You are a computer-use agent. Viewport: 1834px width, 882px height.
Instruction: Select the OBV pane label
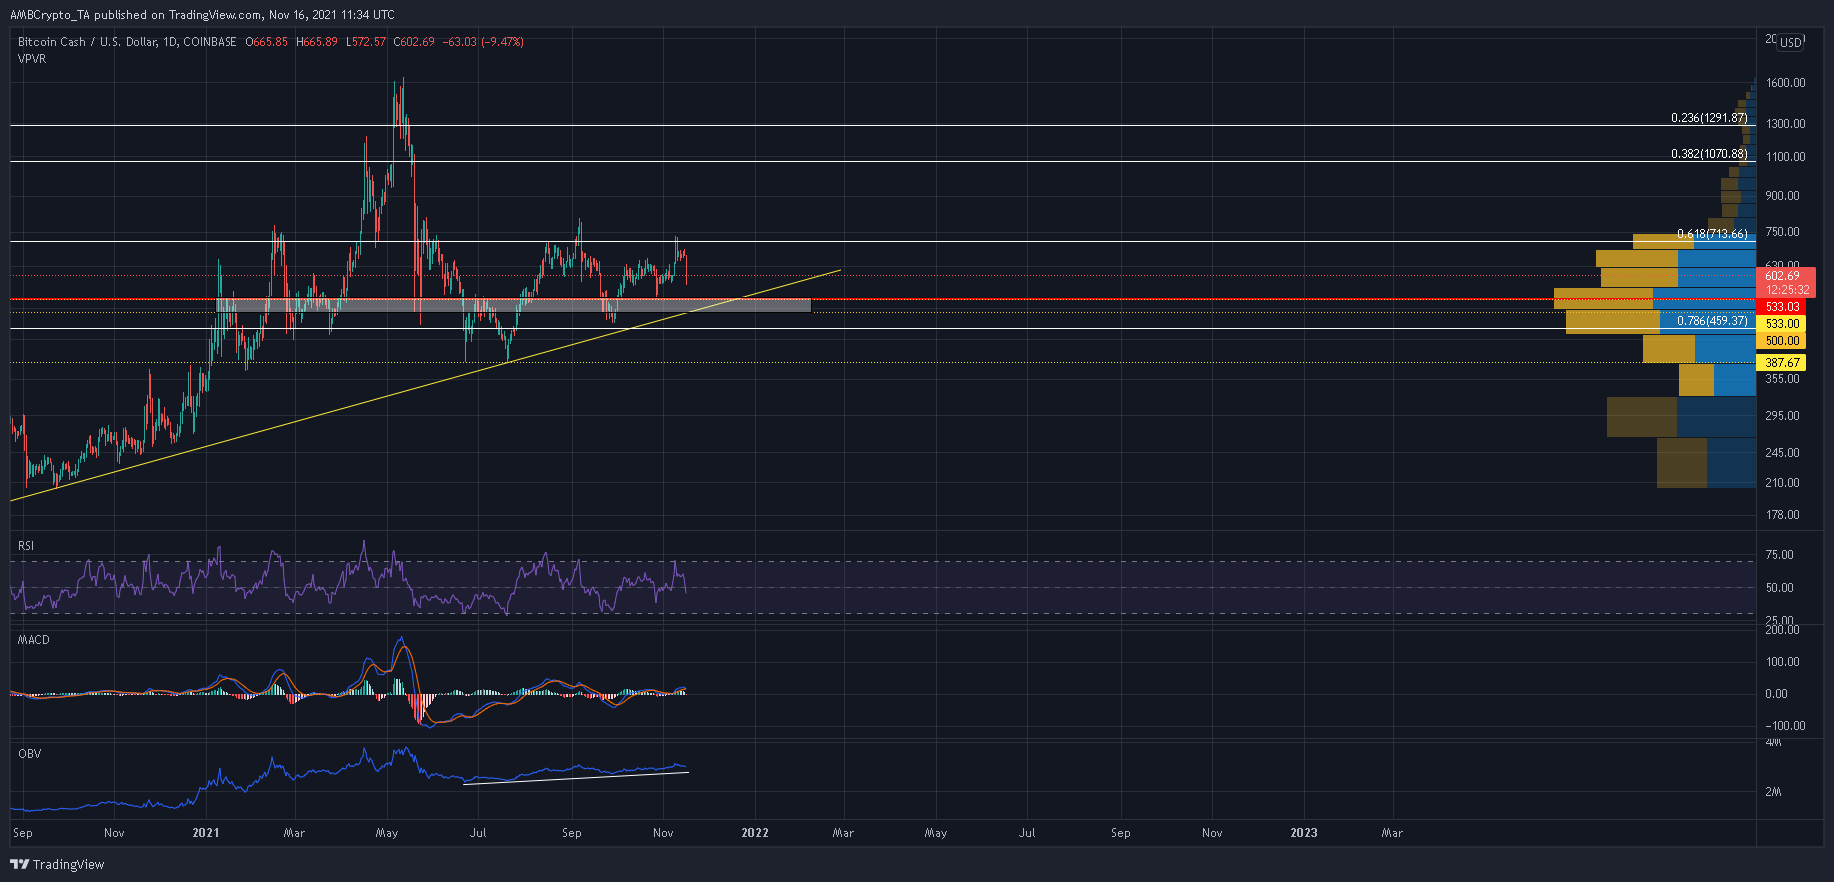30,754
